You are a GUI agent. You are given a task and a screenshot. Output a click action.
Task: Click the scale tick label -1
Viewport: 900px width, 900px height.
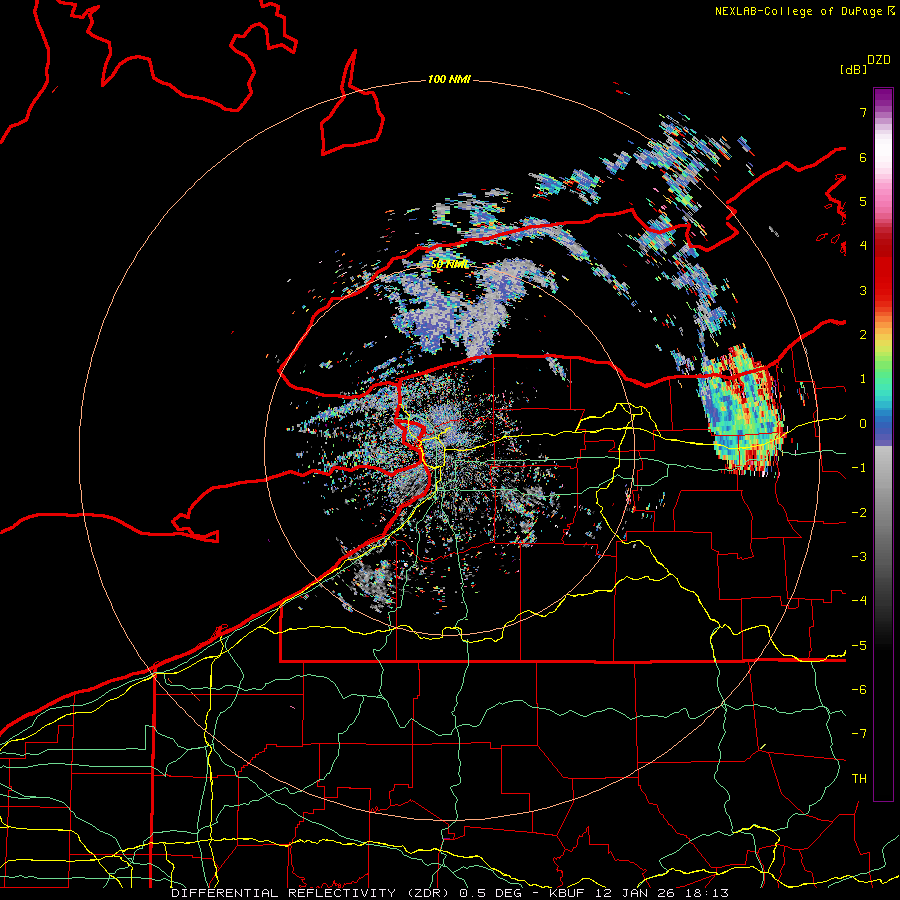tap(859, 468)
